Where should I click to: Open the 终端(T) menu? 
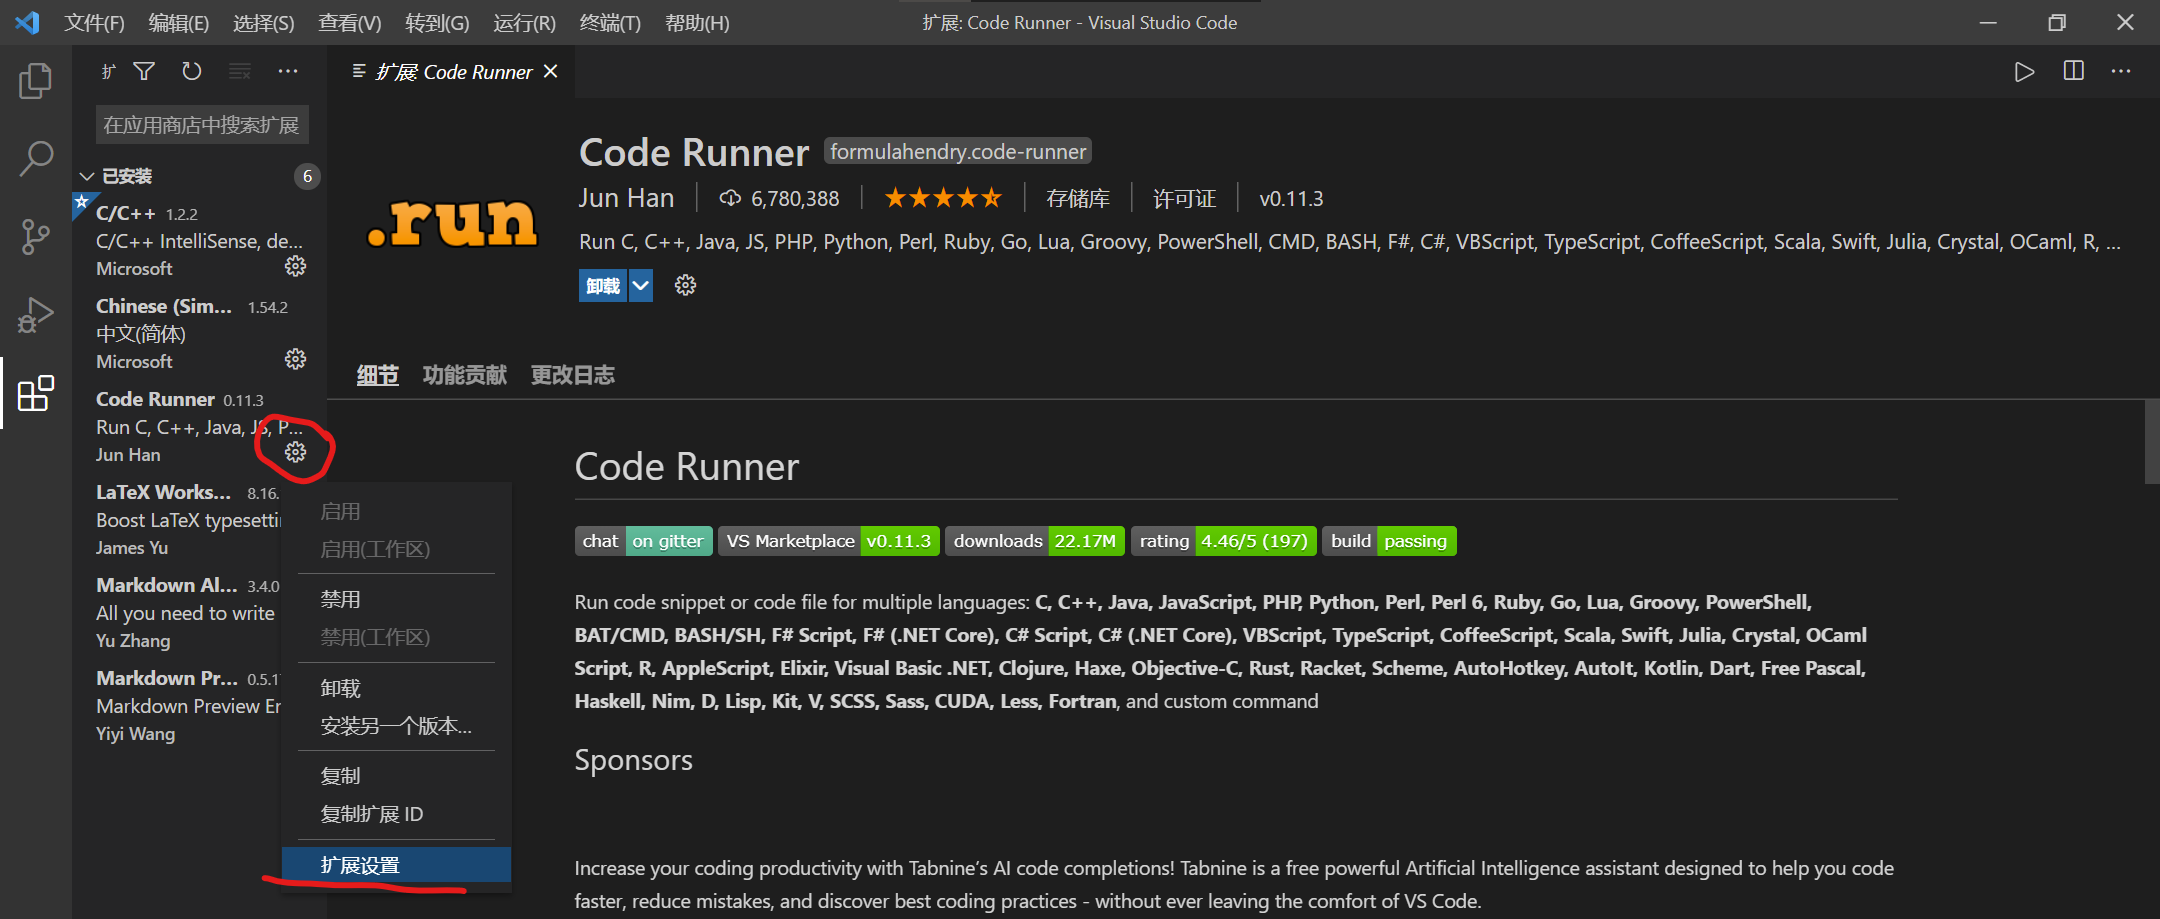610,23
